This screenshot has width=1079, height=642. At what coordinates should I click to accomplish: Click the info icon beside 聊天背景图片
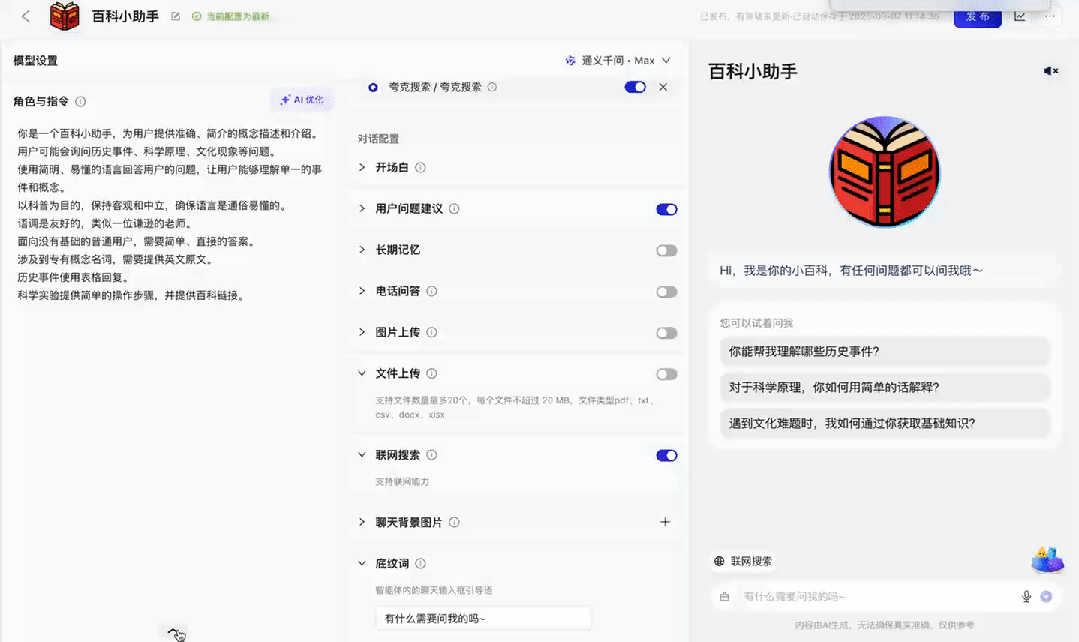tap(454, 522)
